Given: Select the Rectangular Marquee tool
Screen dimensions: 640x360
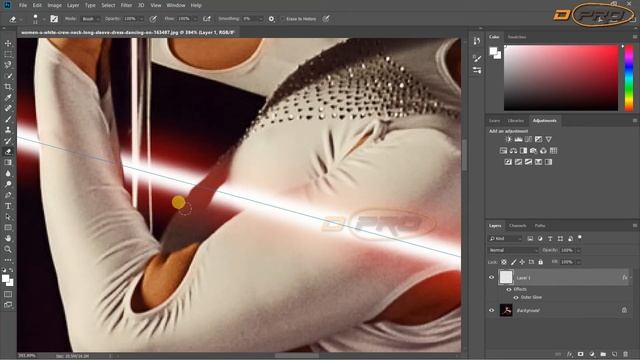Looking at the screenshot, I should pyautogui.click(x=8, y=54).
